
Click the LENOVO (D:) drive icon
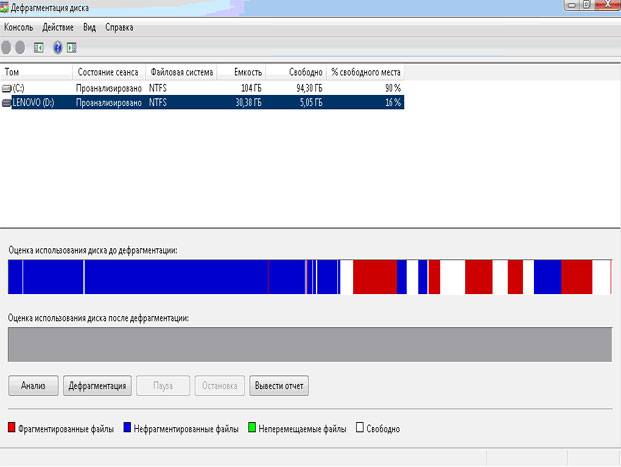click(x=8, y=102)
